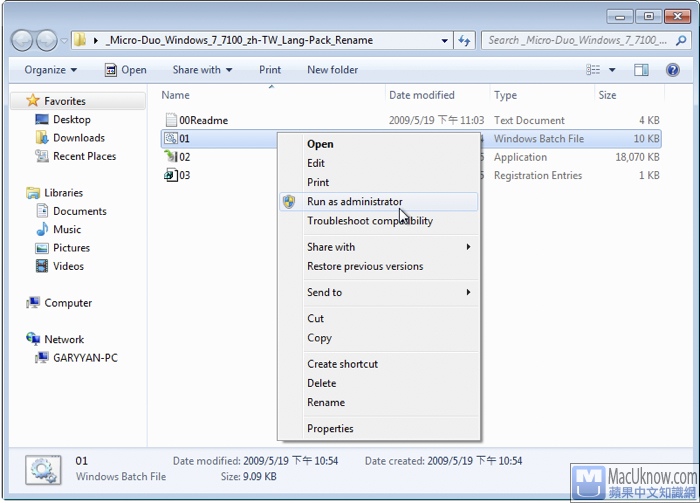Select the 03 registry file icon
Screen dimensions: 700x503
pos(171,175)
